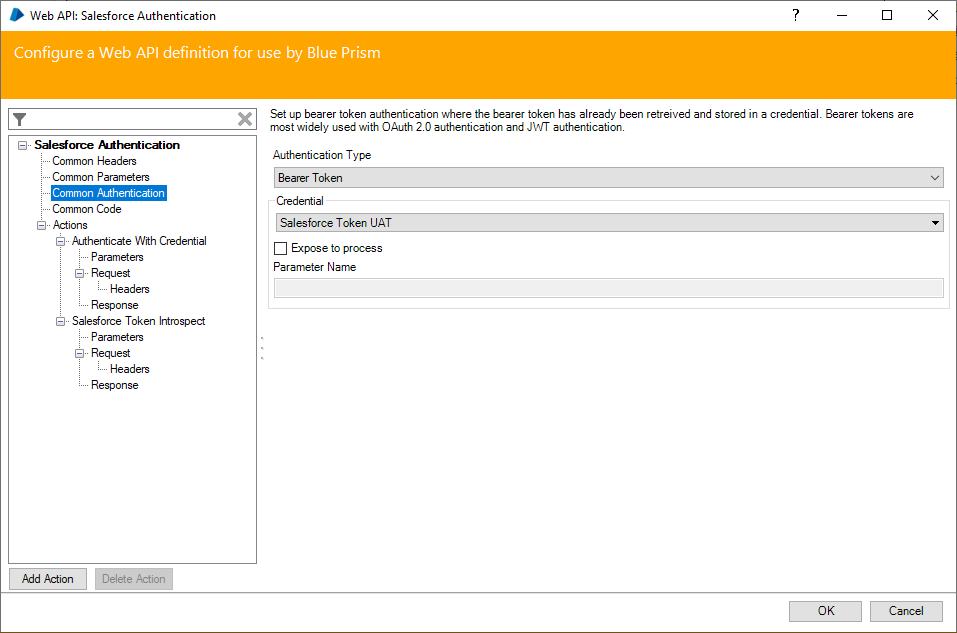Select the Common Code tree item

(x=87, y=209)
